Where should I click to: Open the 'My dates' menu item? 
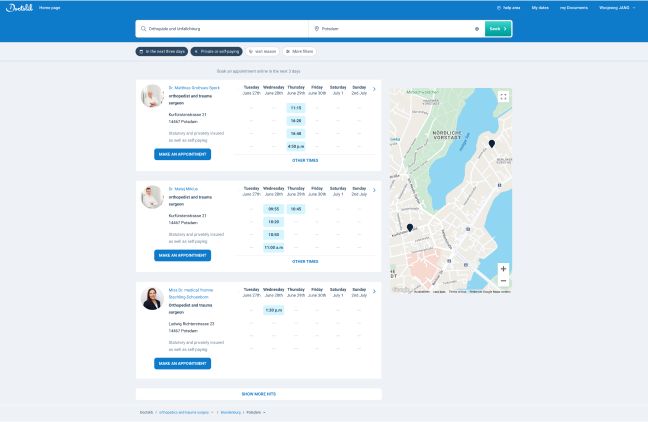567,7
